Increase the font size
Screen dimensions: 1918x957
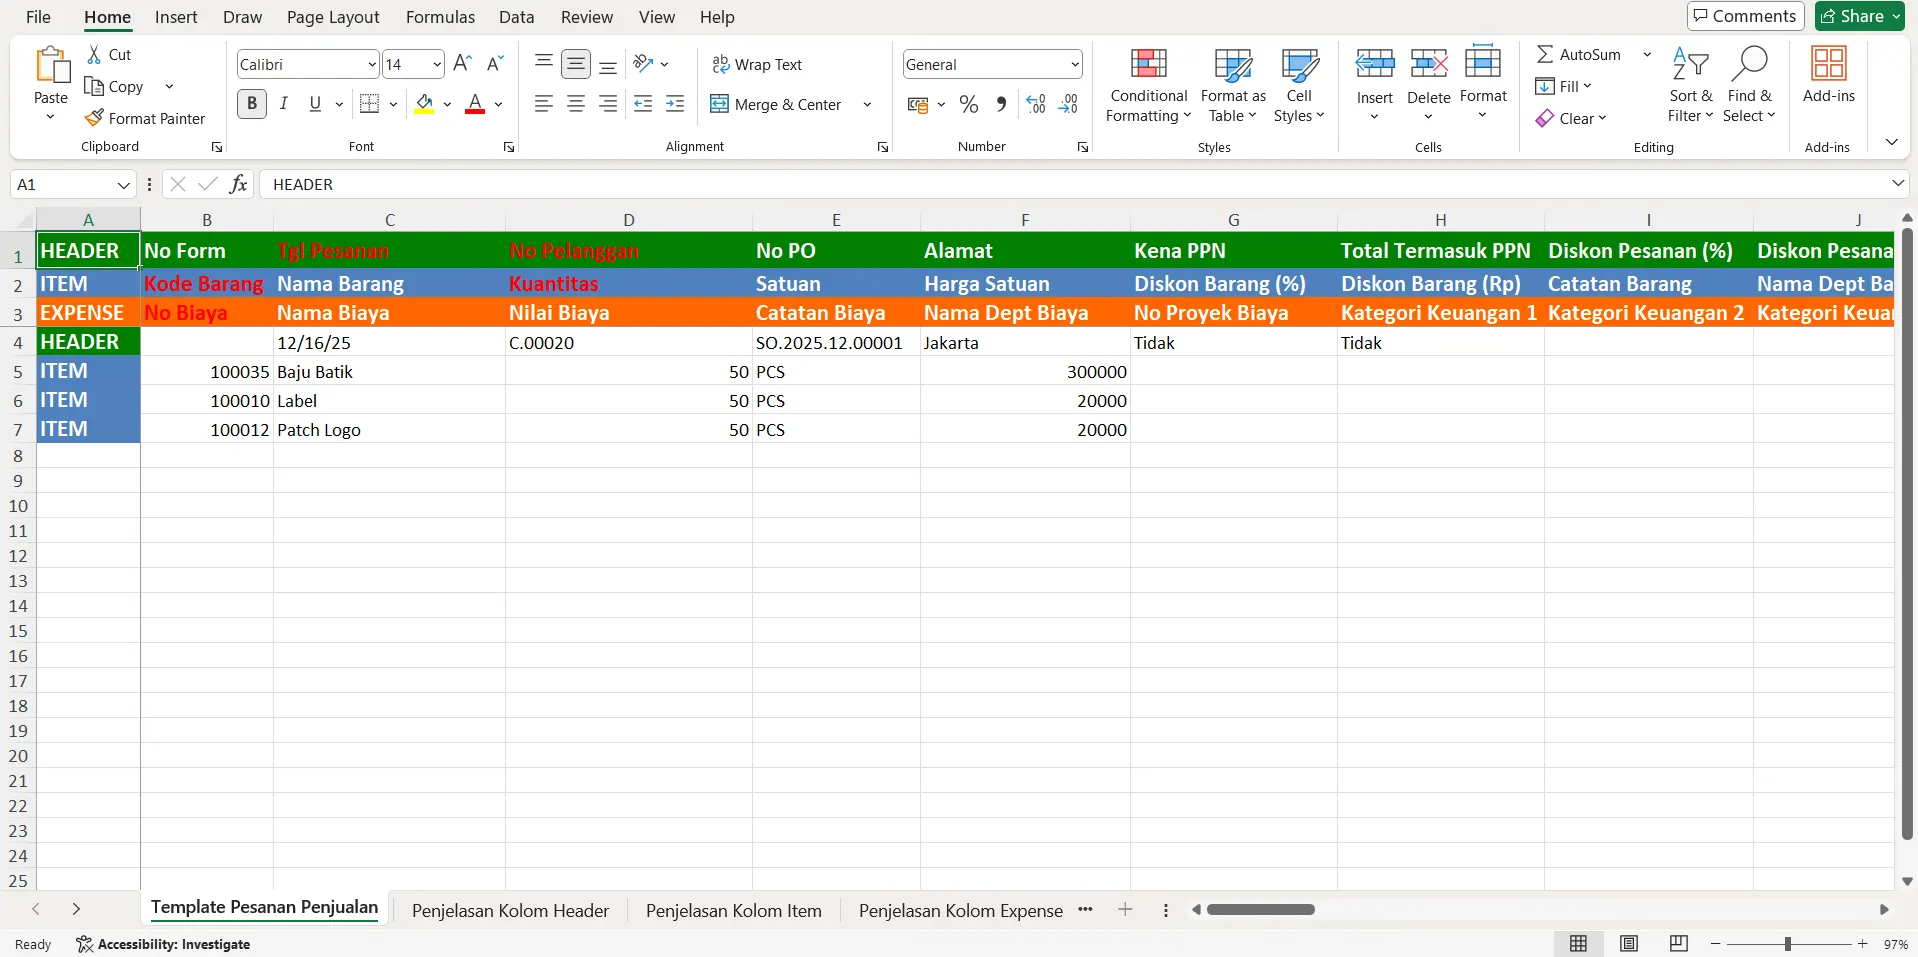[461, 63]
